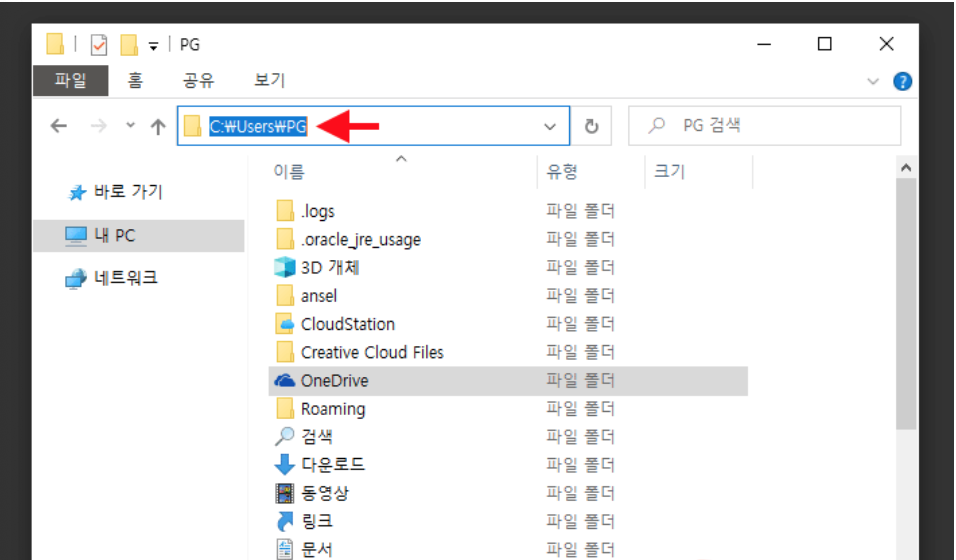956x560 pixels.
Task: Open the 파일 menu tab
Action: coord(71,81)
